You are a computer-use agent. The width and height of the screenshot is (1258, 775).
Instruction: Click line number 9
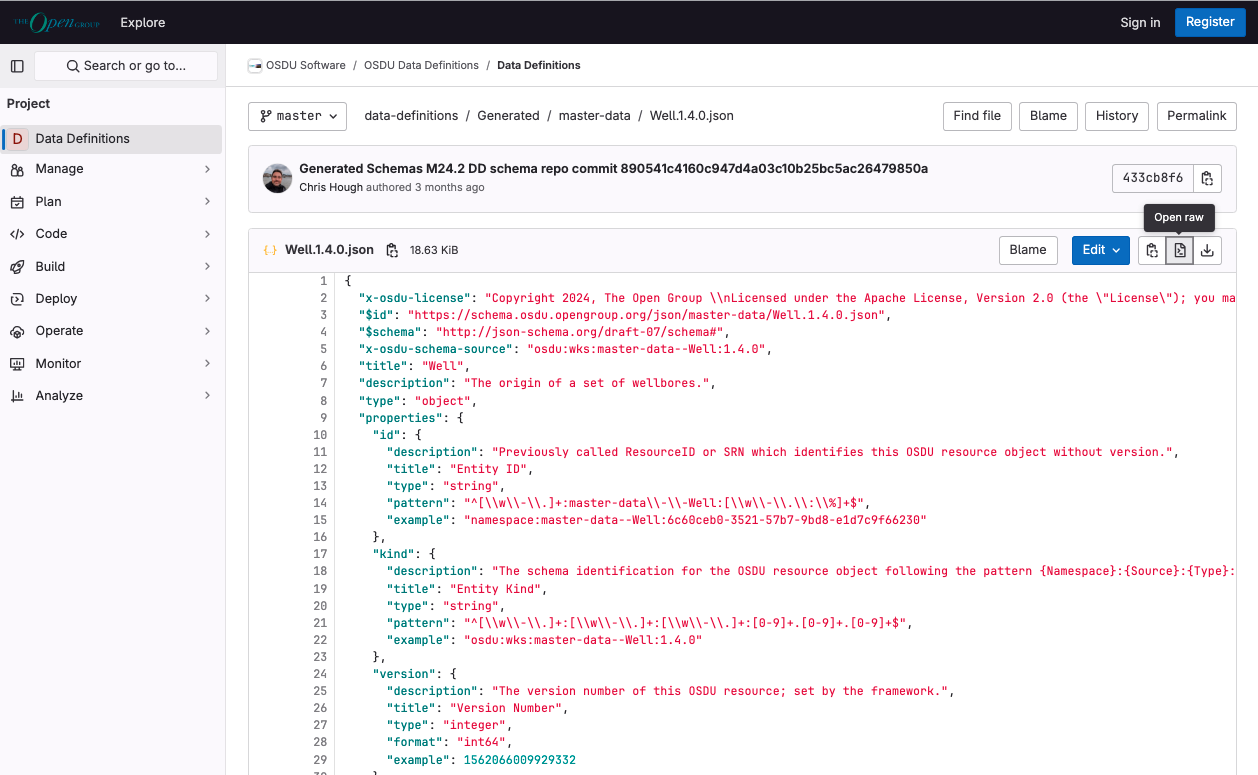323,418
